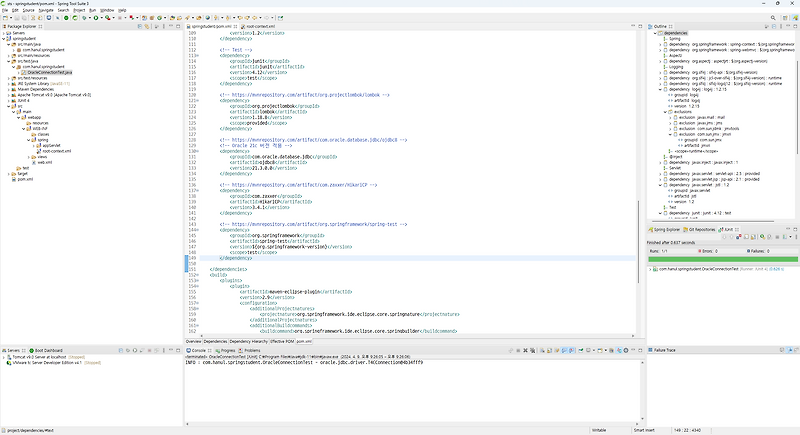Click the New file toolbar icon
The image size is (800, 435).
tap(5, 18)
